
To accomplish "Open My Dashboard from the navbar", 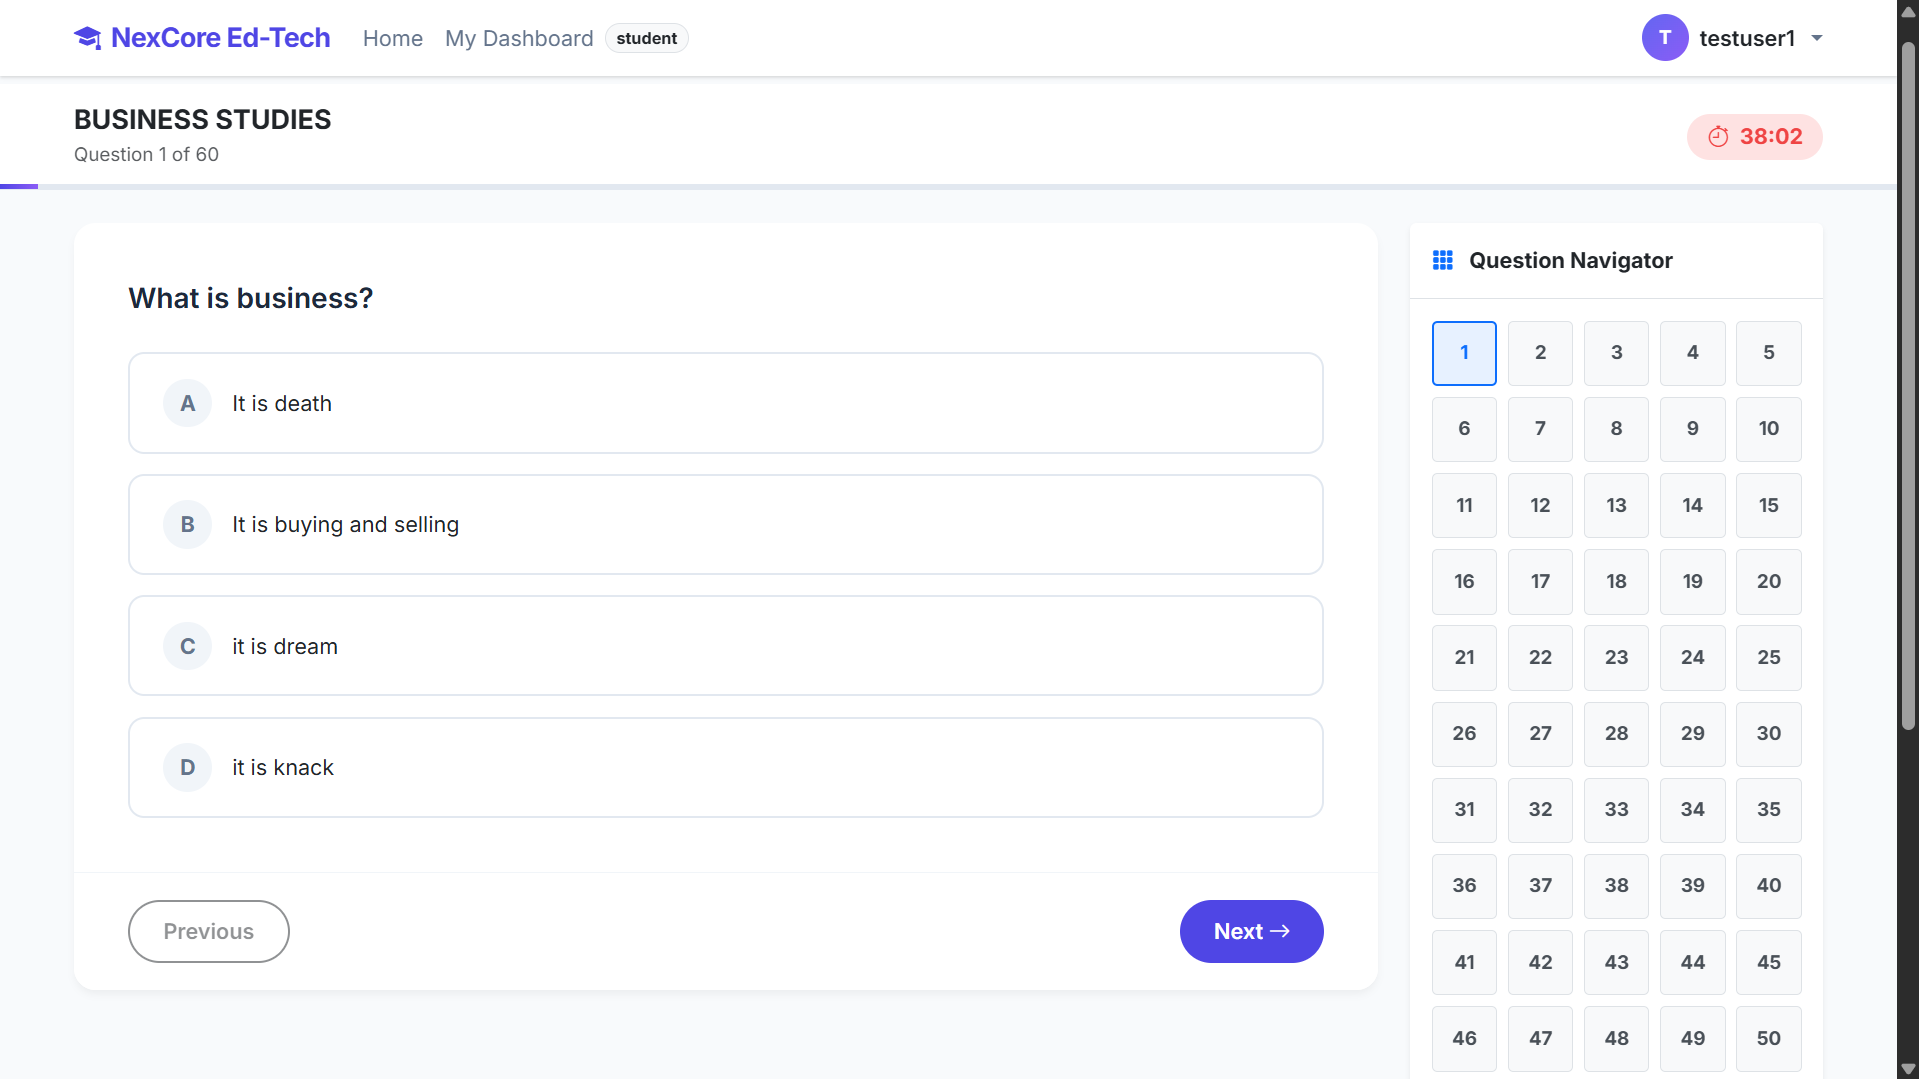I will (x=518, y=39).
